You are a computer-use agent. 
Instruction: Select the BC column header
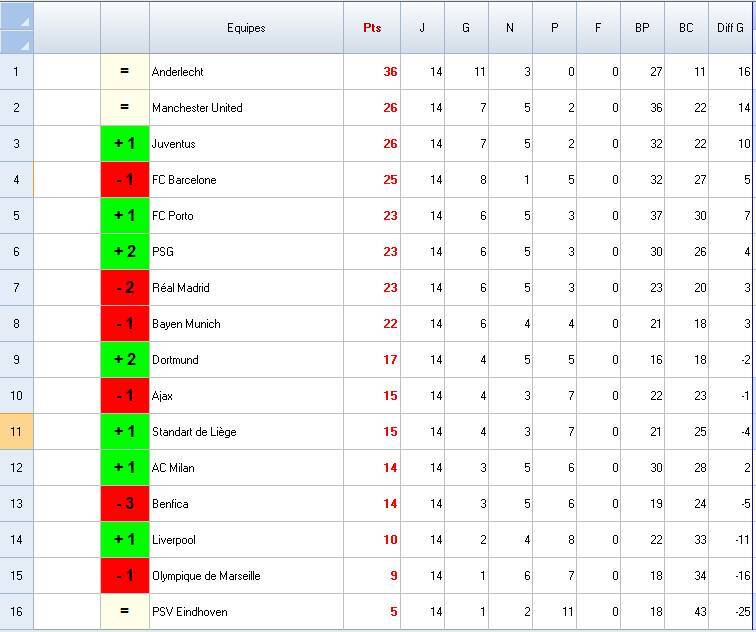[x=686, y=28]
